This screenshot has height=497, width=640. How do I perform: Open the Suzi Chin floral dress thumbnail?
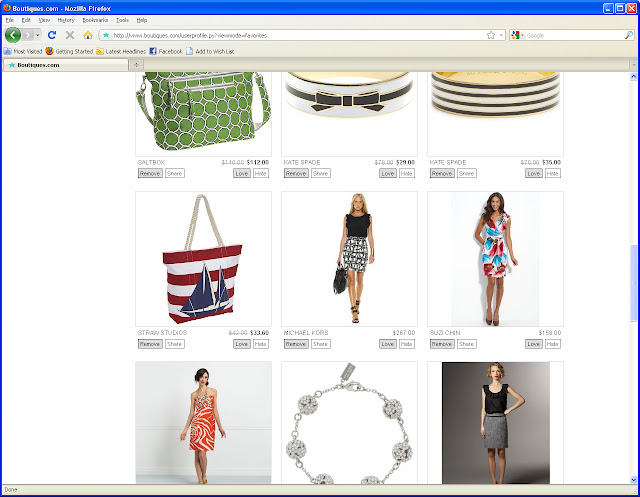495,259
